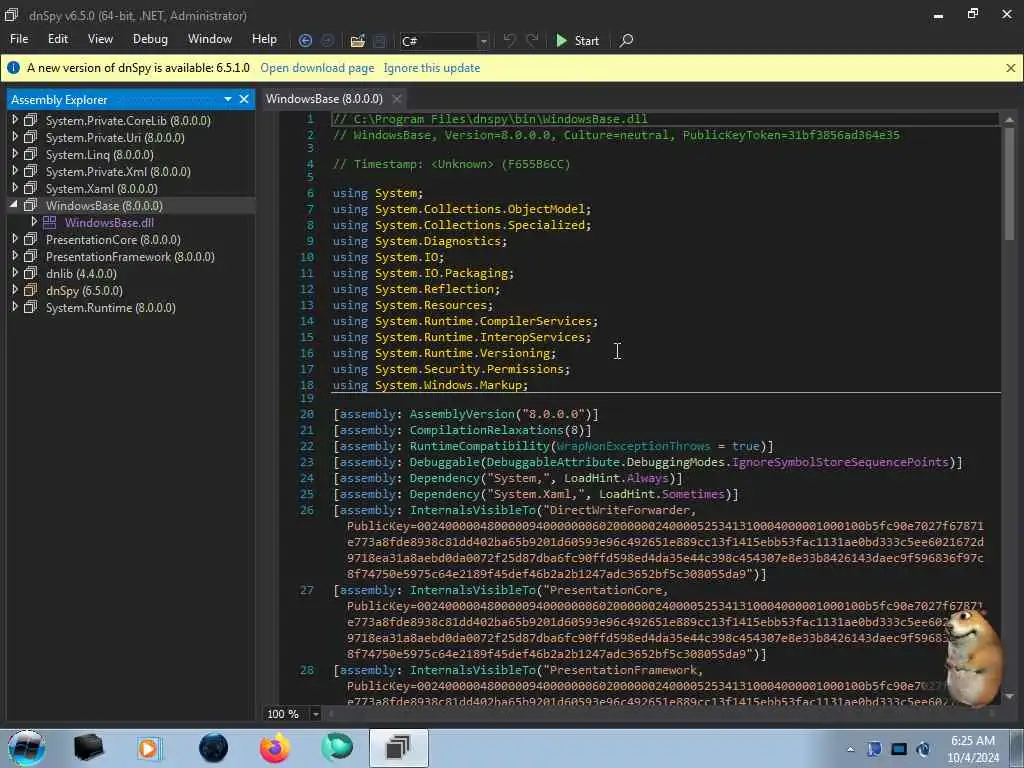The width and height of the screenshot is (1024, 768).
Task: Start debugging with the Start button
Action: (577, 40)
